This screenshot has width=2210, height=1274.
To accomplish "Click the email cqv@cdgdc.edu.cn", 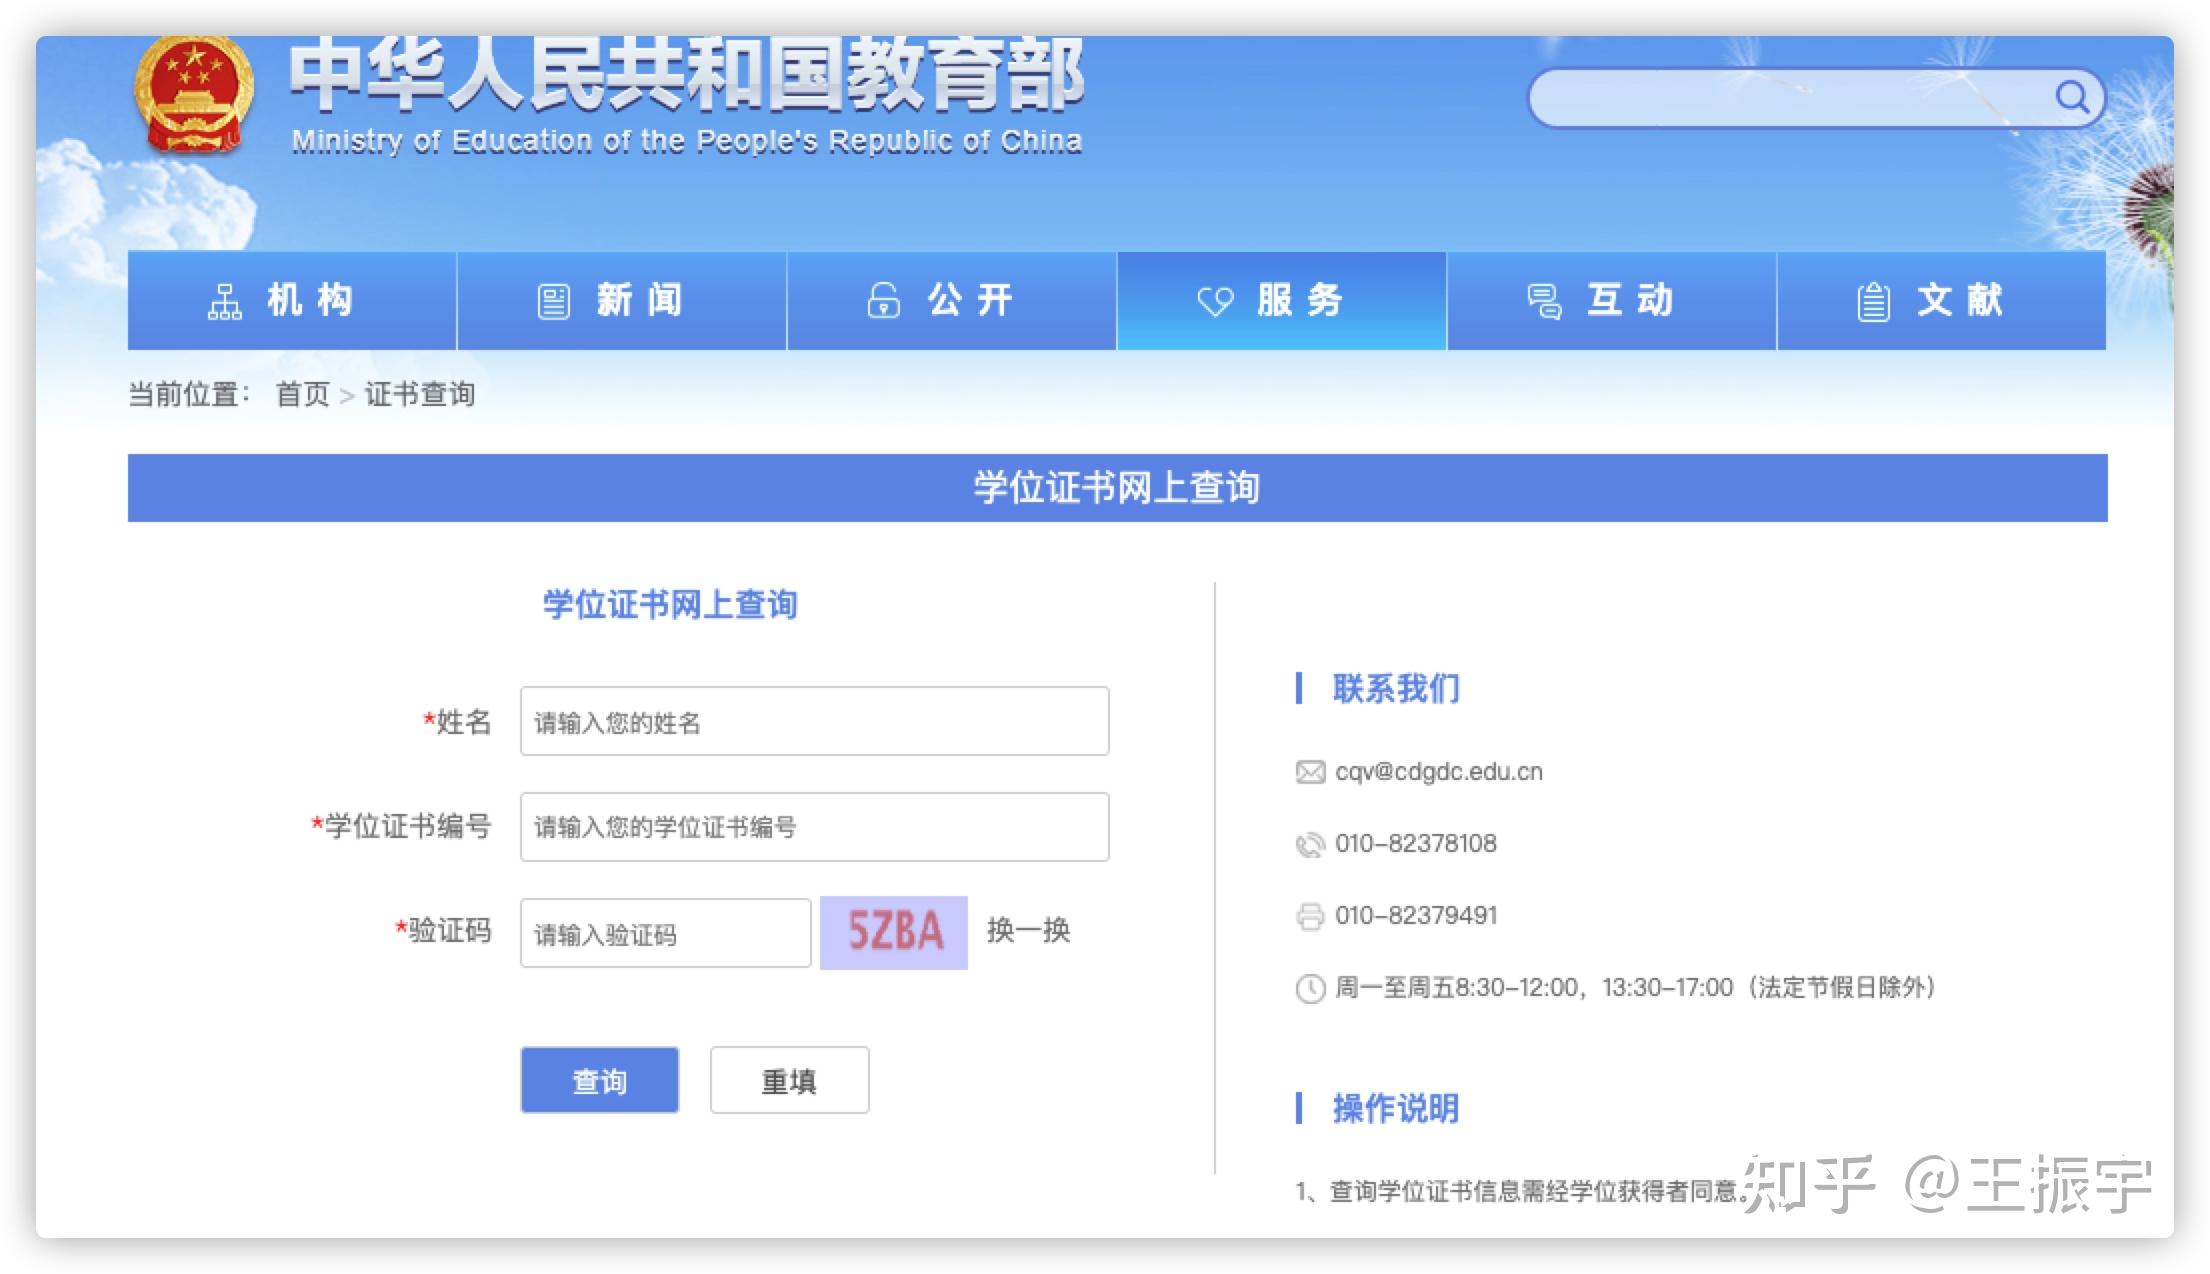I will pyautogui.click(x=1439, y=772).
